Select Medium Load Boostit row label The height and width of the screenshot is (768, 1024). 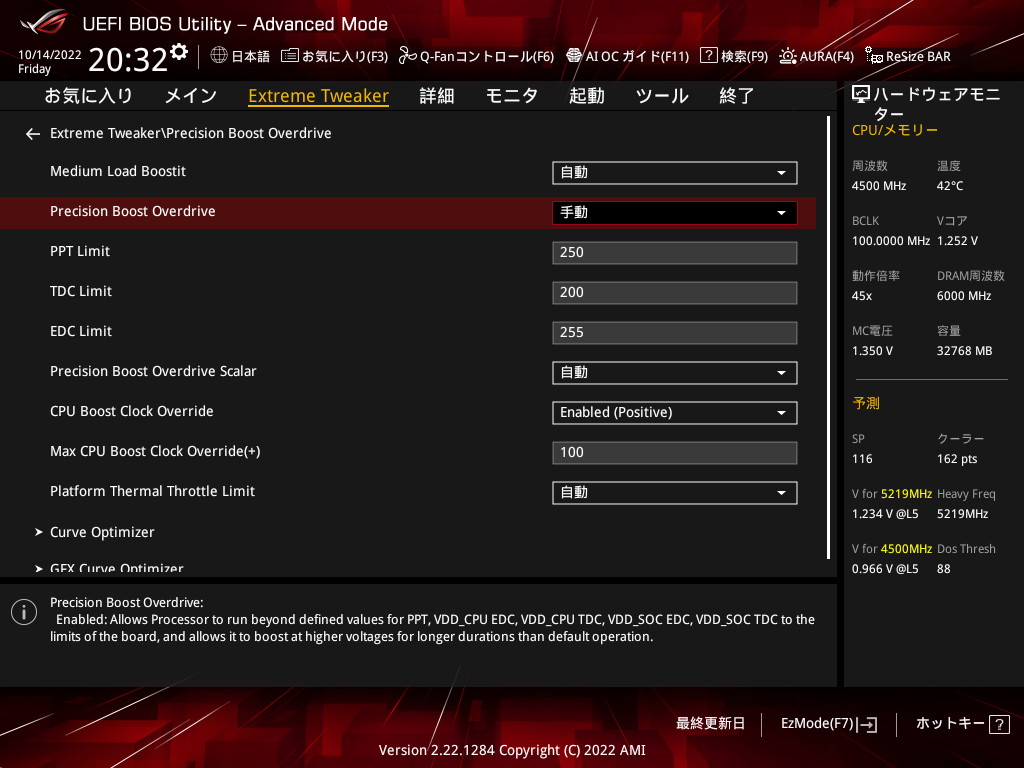pos(118,172)
